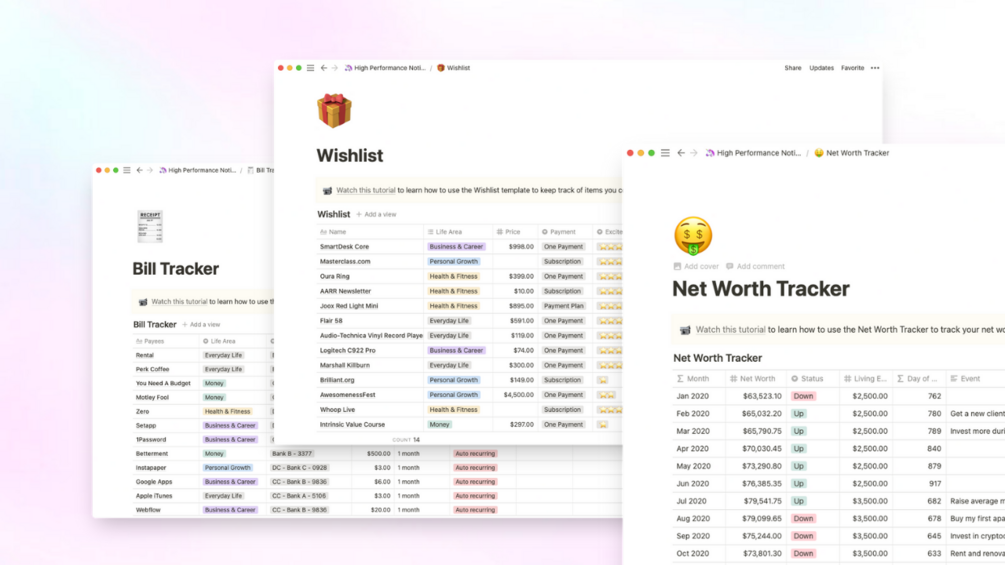The image size is (1005, 565).
Task: Click the Life Area column header in Wishlist
Action: tap(458, 232)
